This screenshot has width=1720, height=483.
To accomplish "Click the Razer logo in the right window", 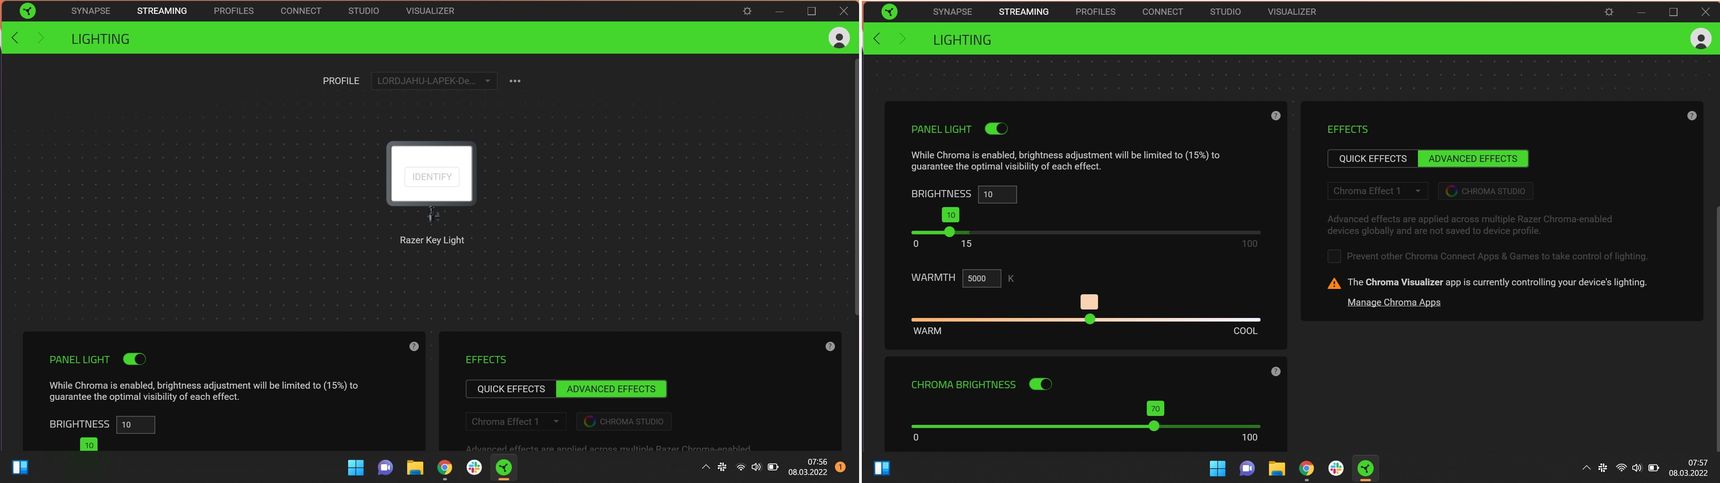I will 889,12.
